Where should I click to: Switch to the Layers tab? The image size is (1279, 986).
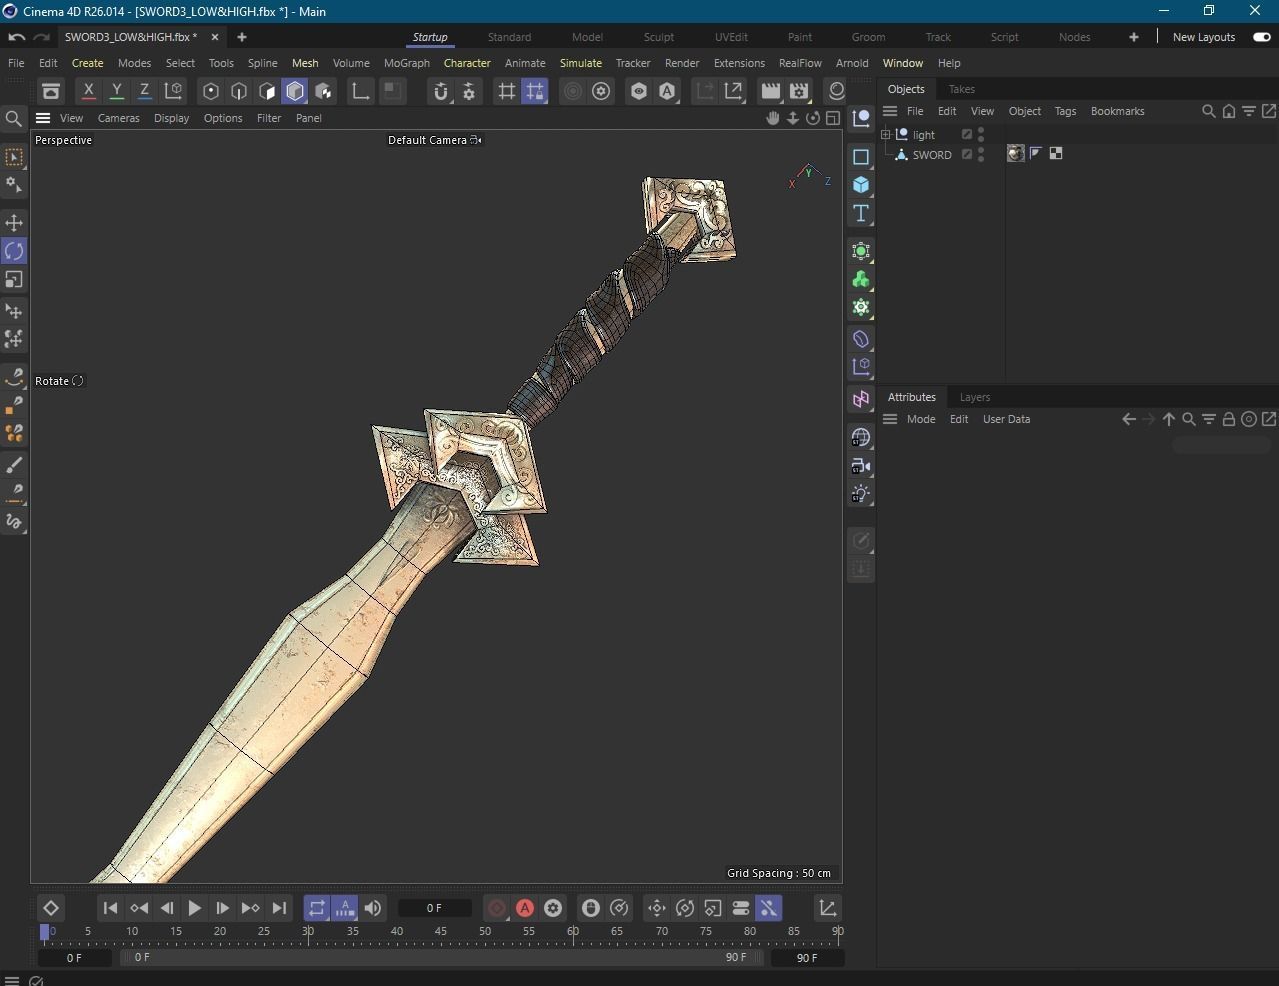click(975, 397)
